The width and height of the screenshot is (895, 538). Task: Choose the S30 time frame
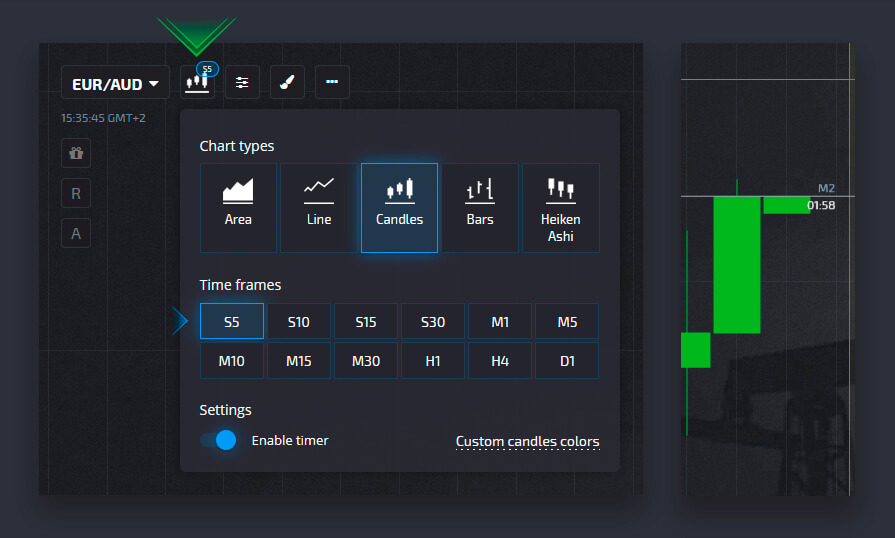coord(433,322)
